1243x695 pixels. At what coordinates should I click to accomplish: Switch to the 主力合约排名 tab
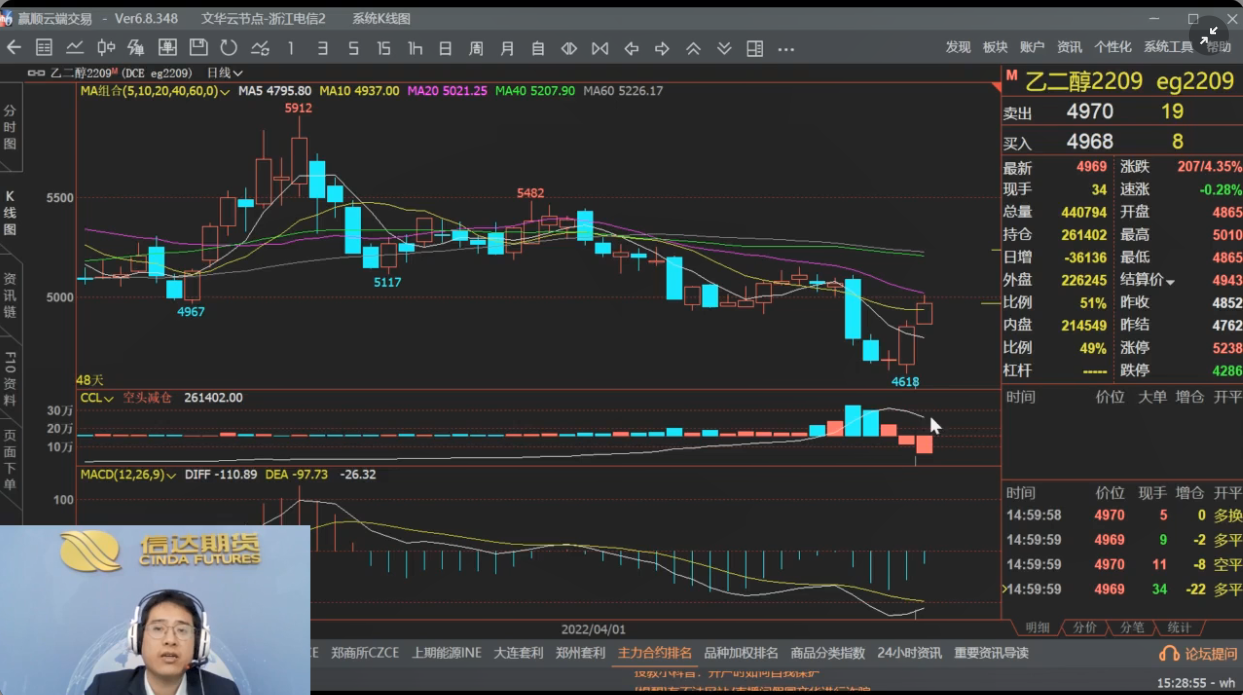coord(655,653)
